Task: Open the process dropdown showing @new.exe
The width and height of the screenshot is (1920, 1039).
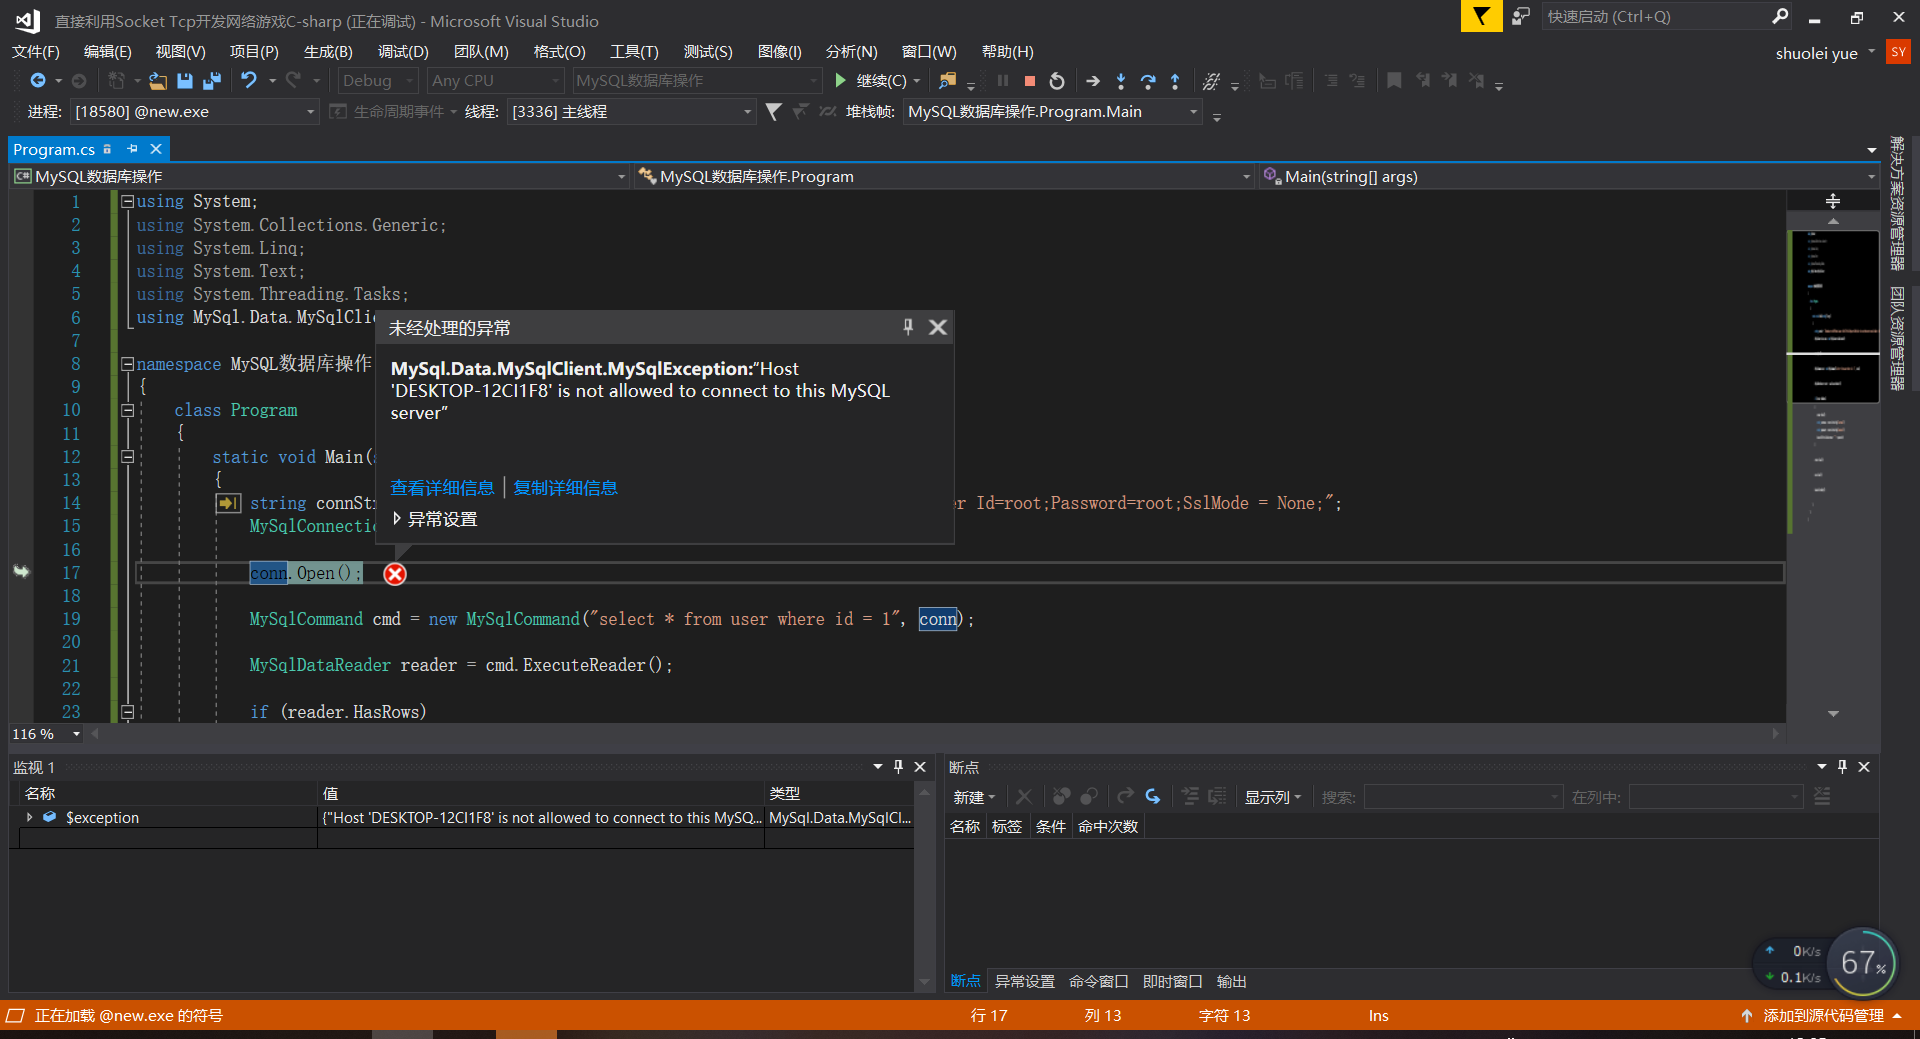Action: (x=194, y=112)
